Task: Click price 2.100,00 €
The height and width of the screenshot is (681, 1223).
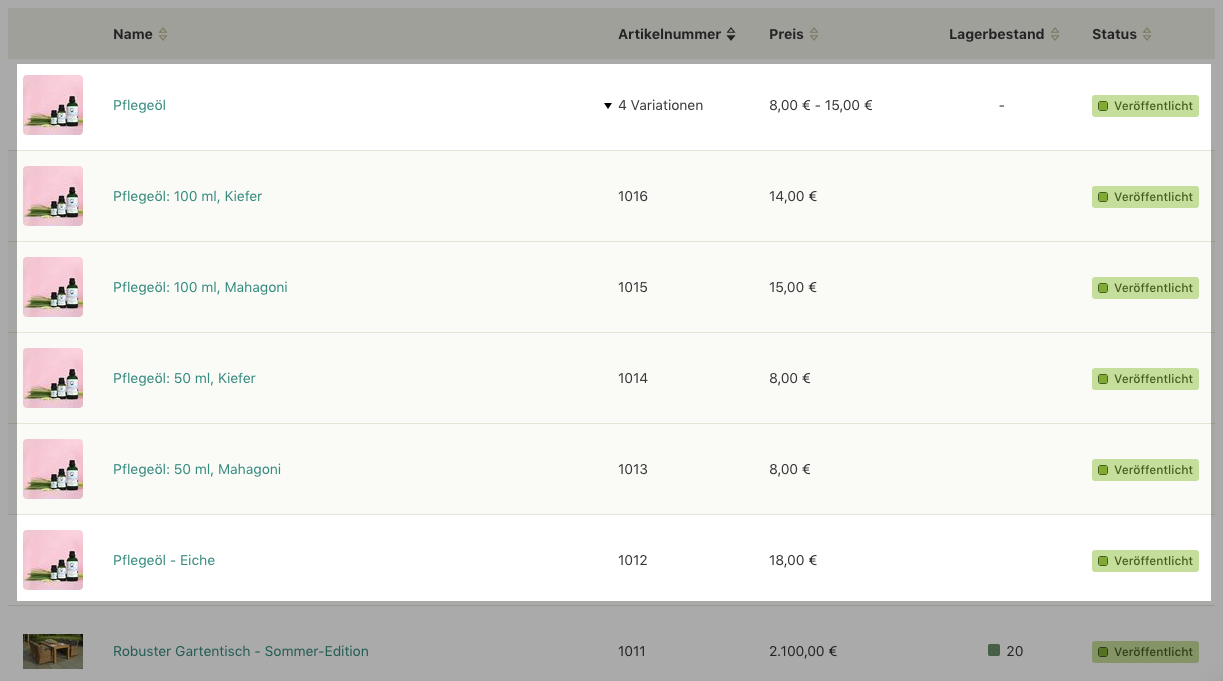Action: [803, 651]
